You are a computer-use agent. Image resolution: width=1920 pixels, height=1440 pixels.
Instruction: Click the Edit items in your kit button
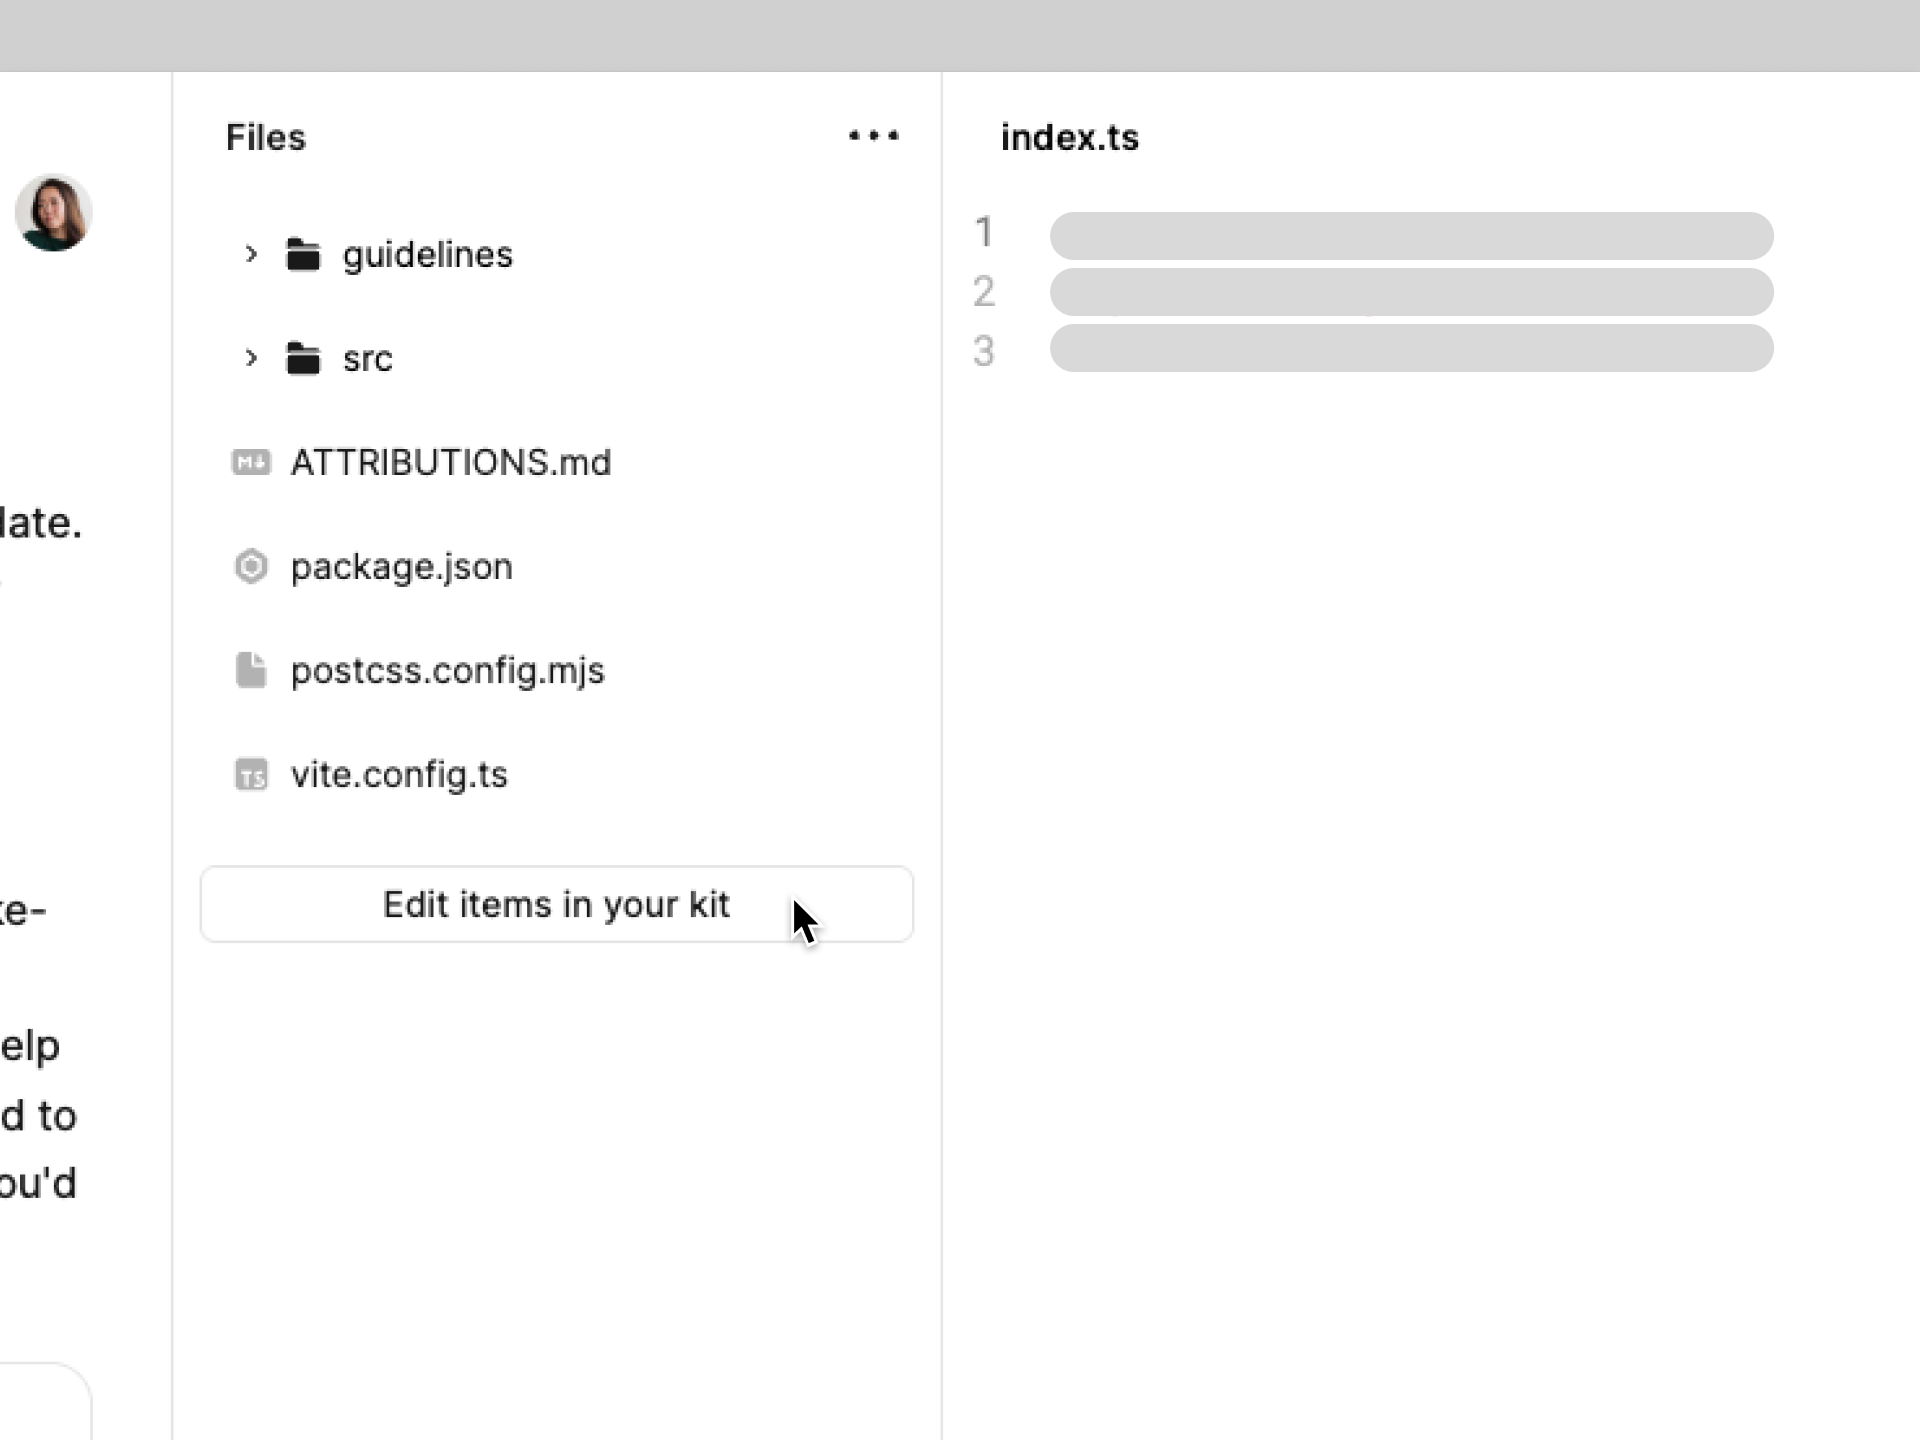556,904
